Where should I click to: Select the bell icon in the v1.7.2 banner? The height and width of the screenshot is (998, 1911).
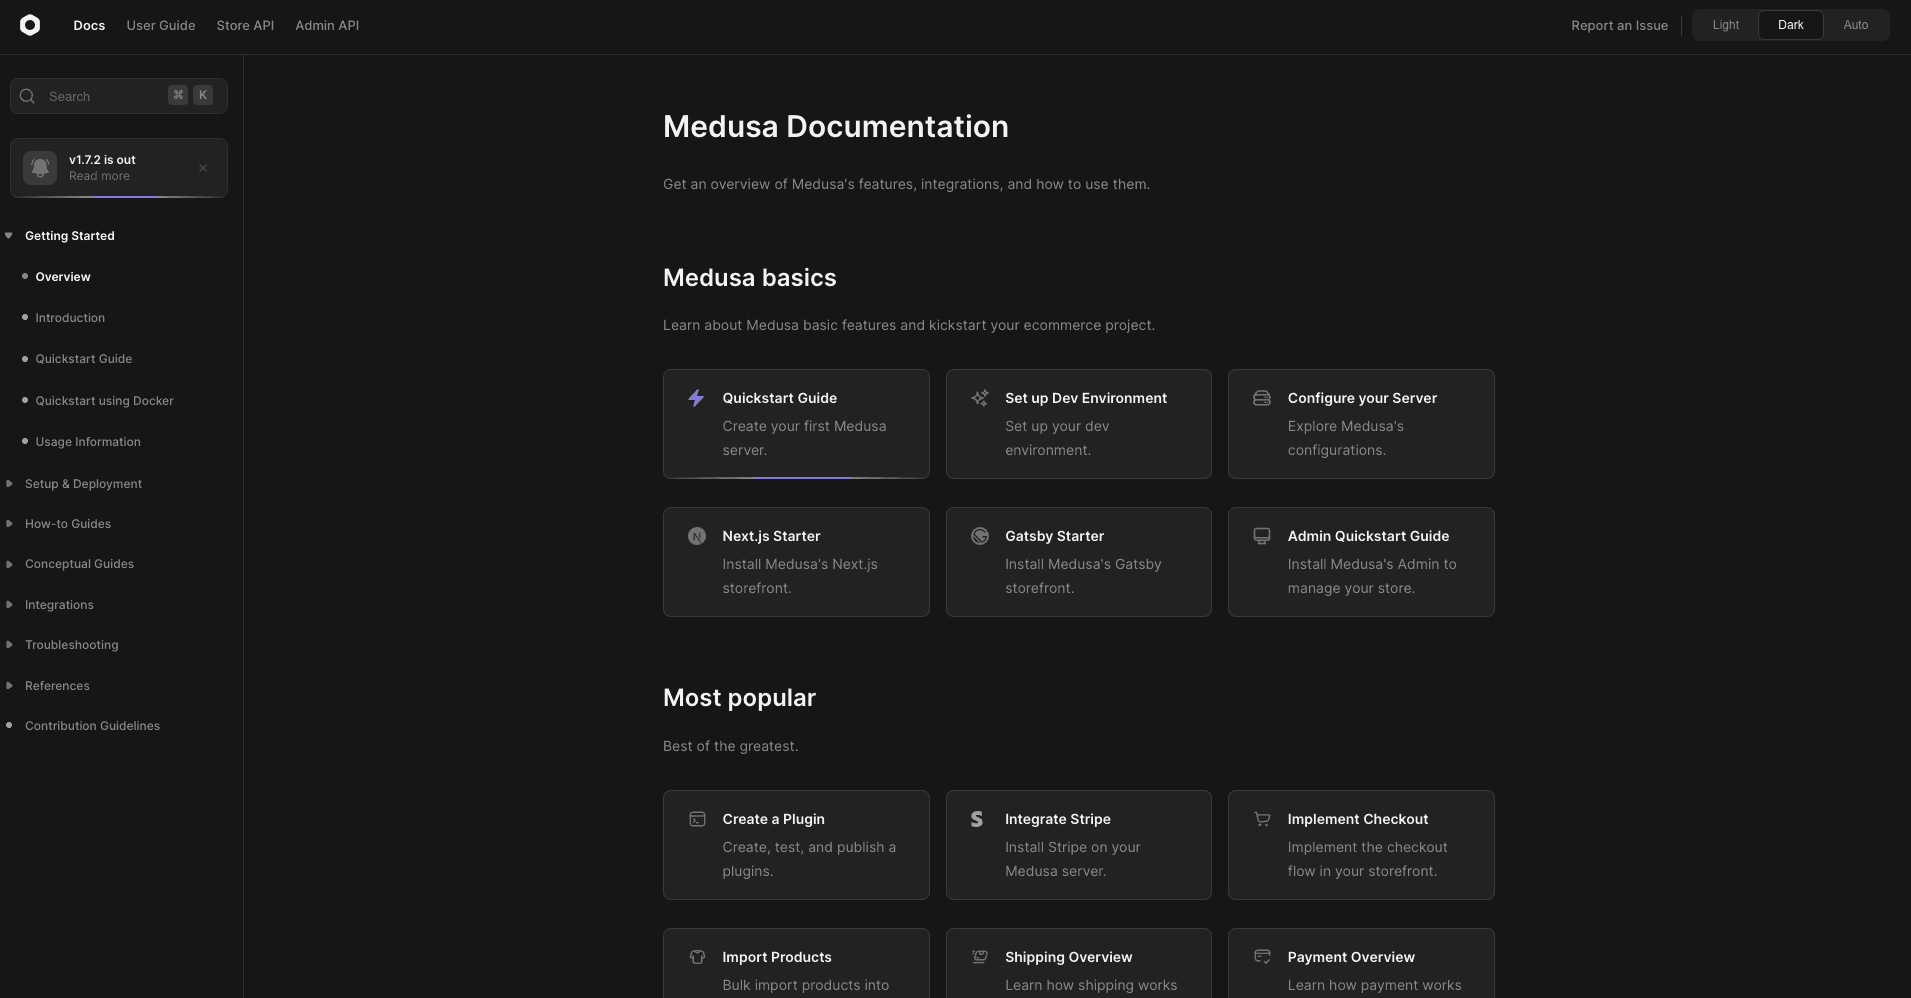[x=40, y=167]
